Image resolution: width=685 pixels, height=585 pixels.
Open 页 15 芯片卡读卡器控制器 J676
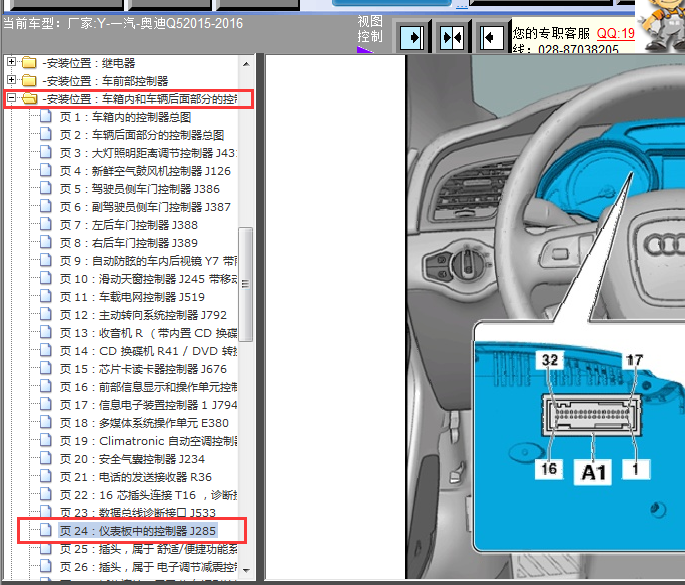(x=143, y=369)
